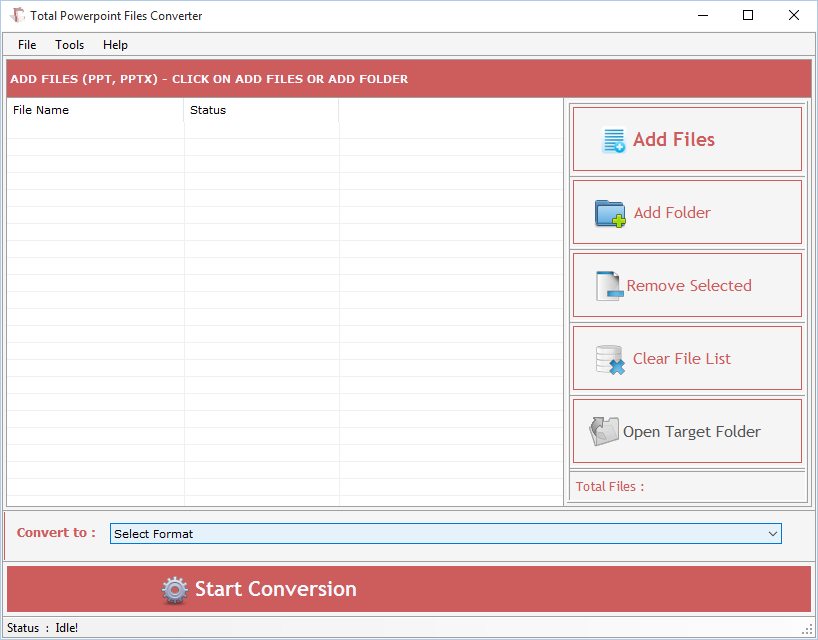This screenshot has width=818, height=640.
Task: Click Clear File List button text
Action: 681,359
